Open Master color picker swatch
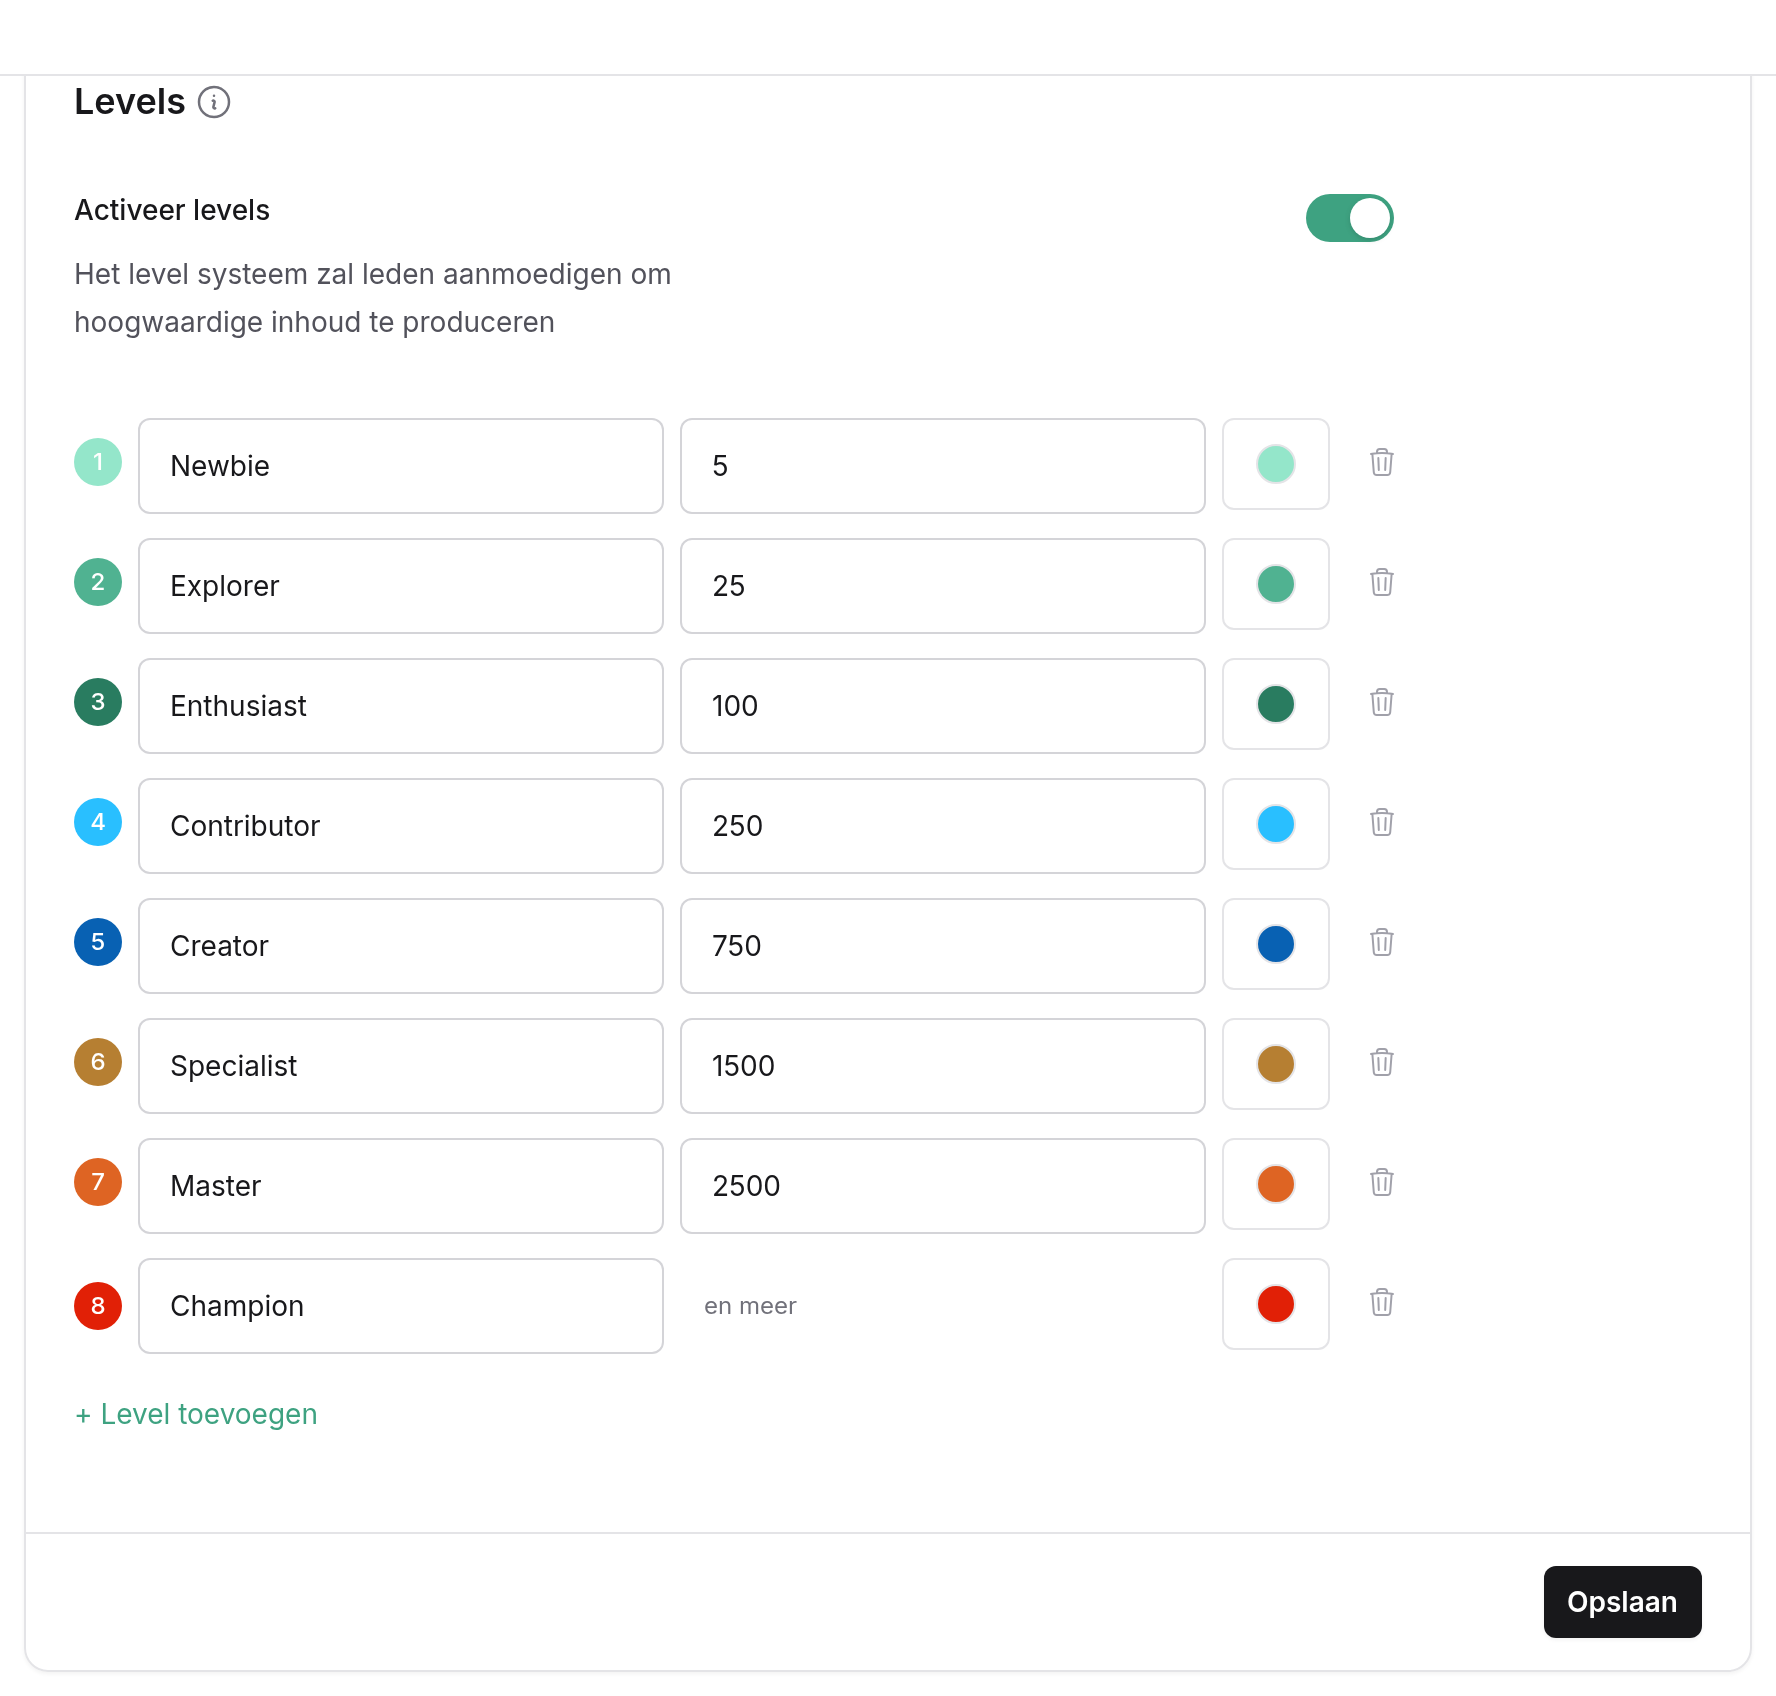The height and width of the screenshot is (1696, 1776). tap(1276, 1184)
